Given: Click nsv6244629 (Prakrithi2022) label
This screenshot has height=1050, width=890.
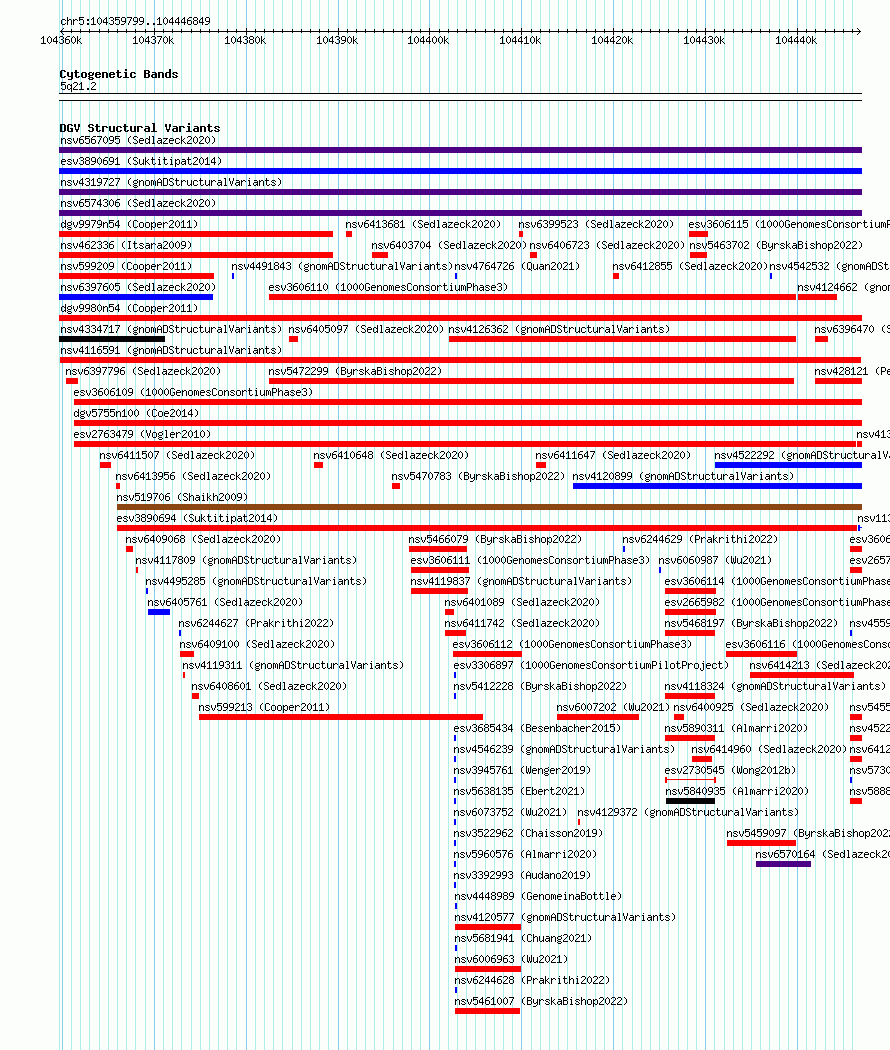Looking at the screenshot, I should (x=700, y=539).
